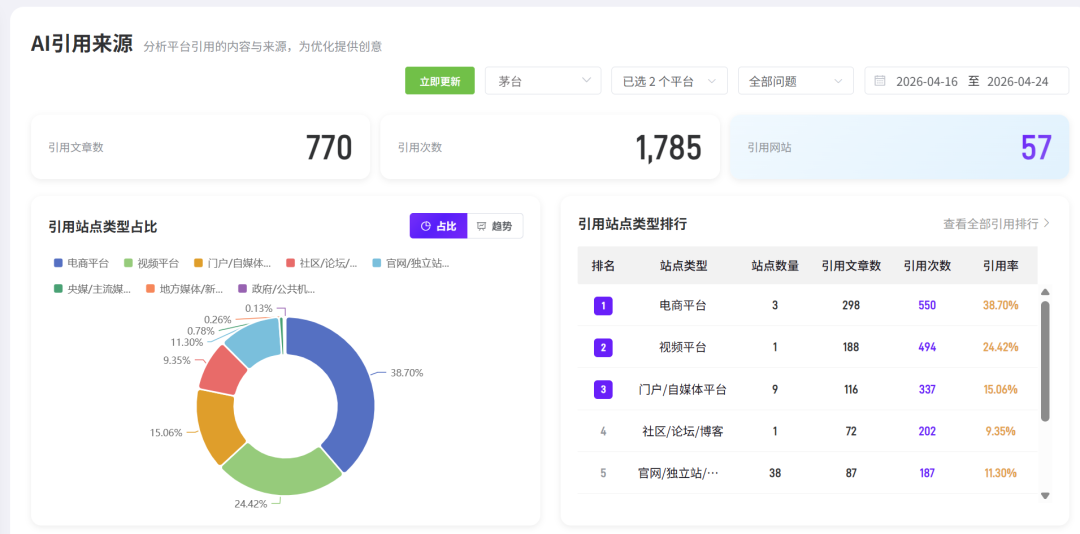Click the ranking table scrollbar thumb
The height and width of the screenshot is (534, 1080).
(x=1045, y=360)
